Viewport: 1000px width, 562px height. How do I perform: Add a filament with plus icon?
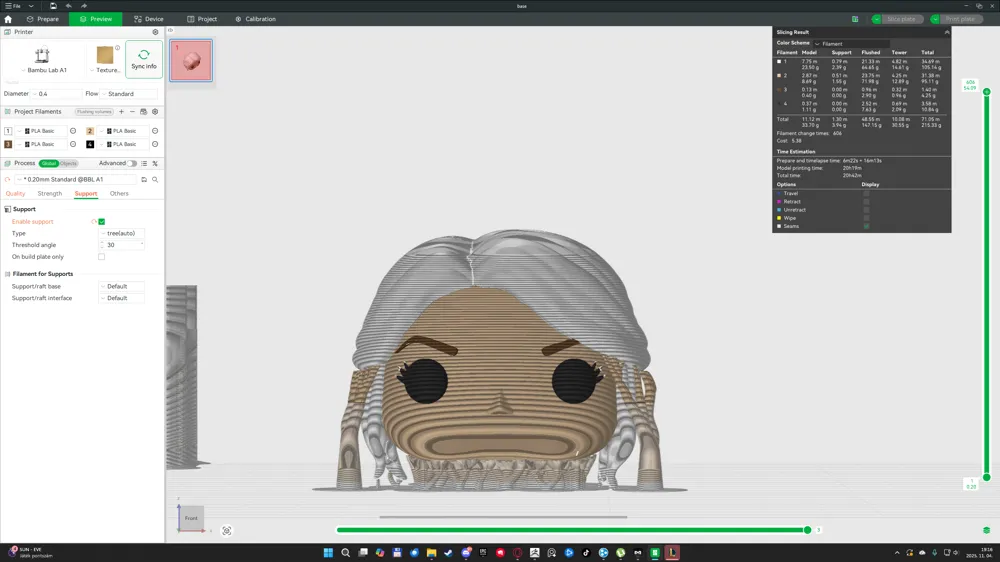(121, 112)
